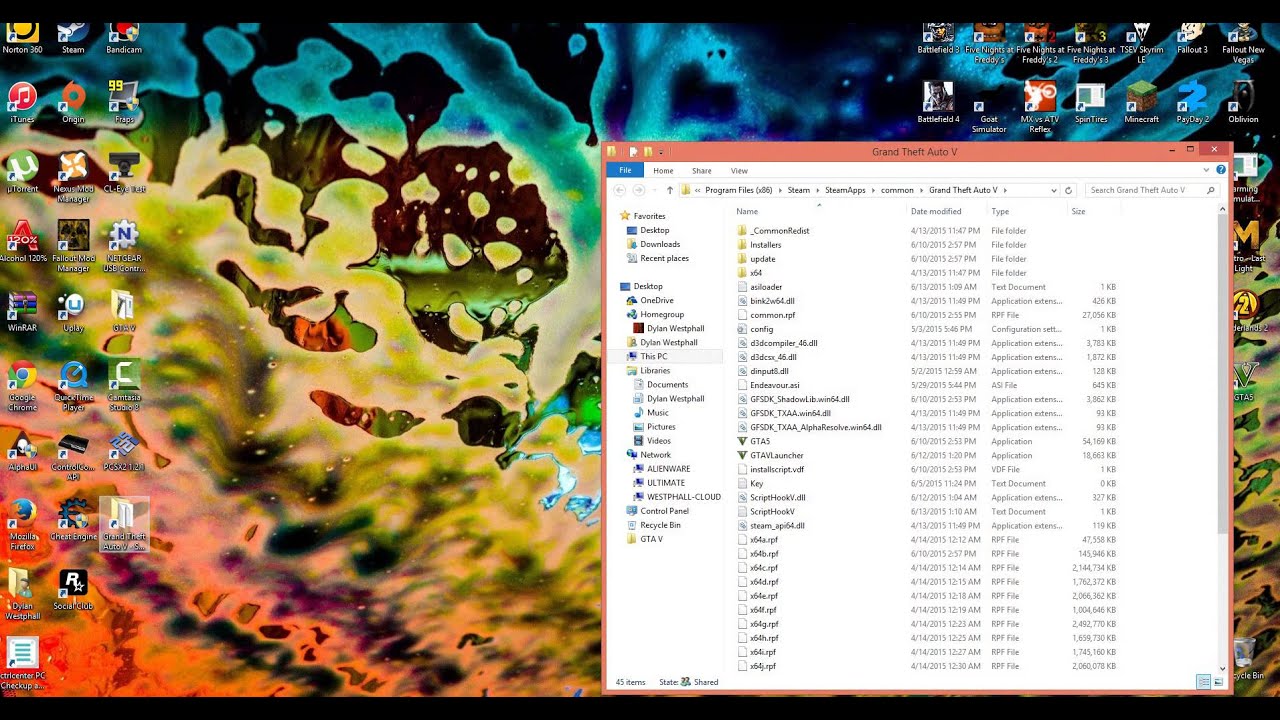The width and height of the screenshot is (1280, 720).
Task: Open the address bar history dropdown
Action: [x=1053, y=190]
